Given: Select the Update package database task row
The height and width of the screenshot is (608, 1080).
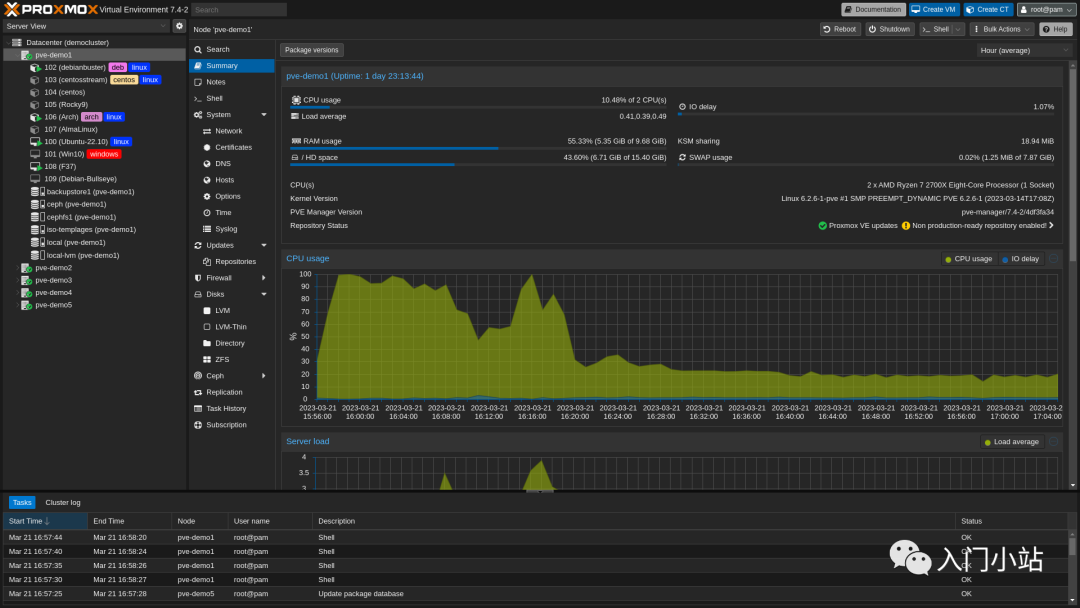Looking at the screenshot, I should [x=536, y=594].
